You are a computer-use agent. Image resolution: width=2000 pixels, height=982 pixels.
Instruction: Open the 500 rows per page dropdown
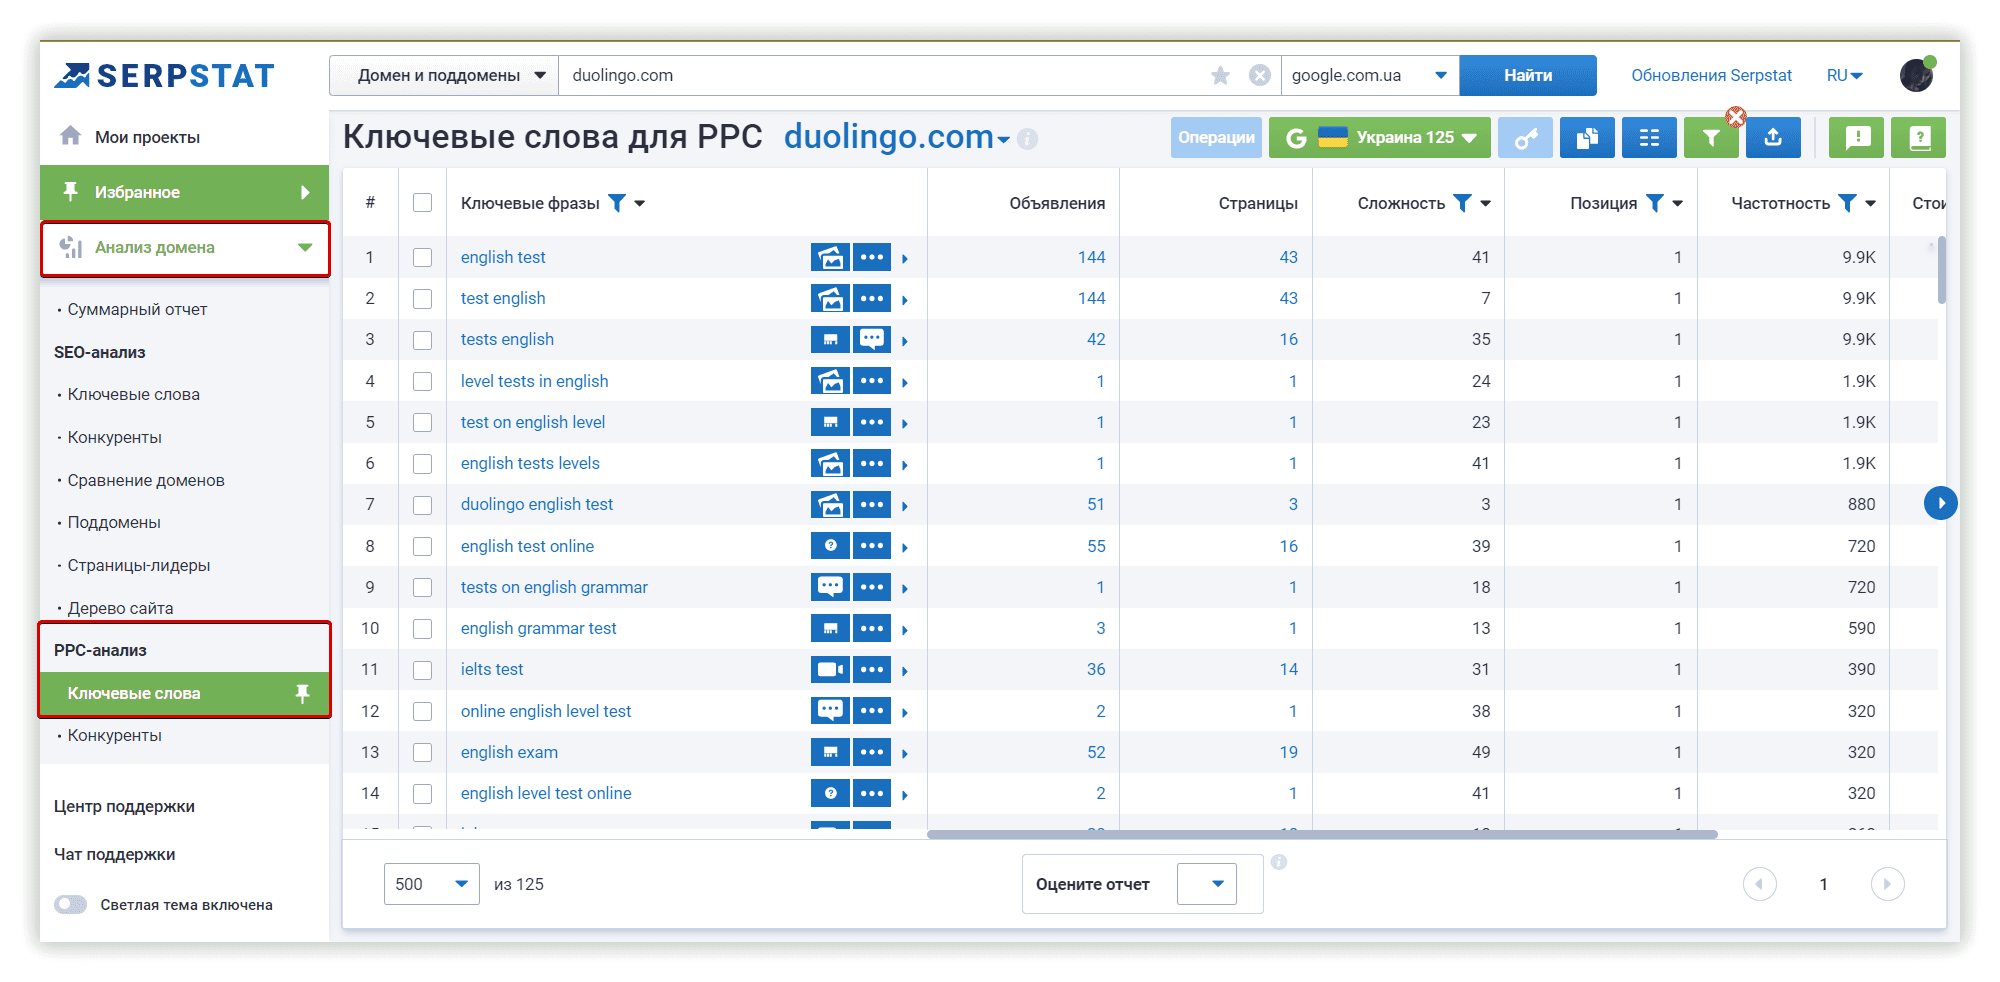point(432,884)
